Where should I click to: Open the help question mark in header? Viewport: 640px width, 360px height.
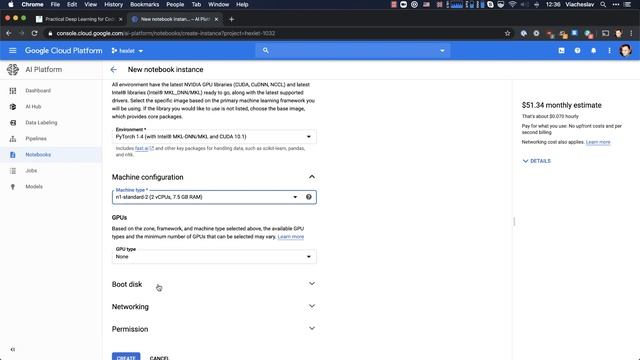577,51
